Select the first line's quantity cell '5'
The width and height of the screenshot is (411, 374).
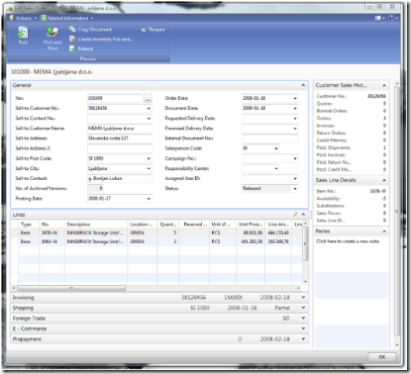168,233
